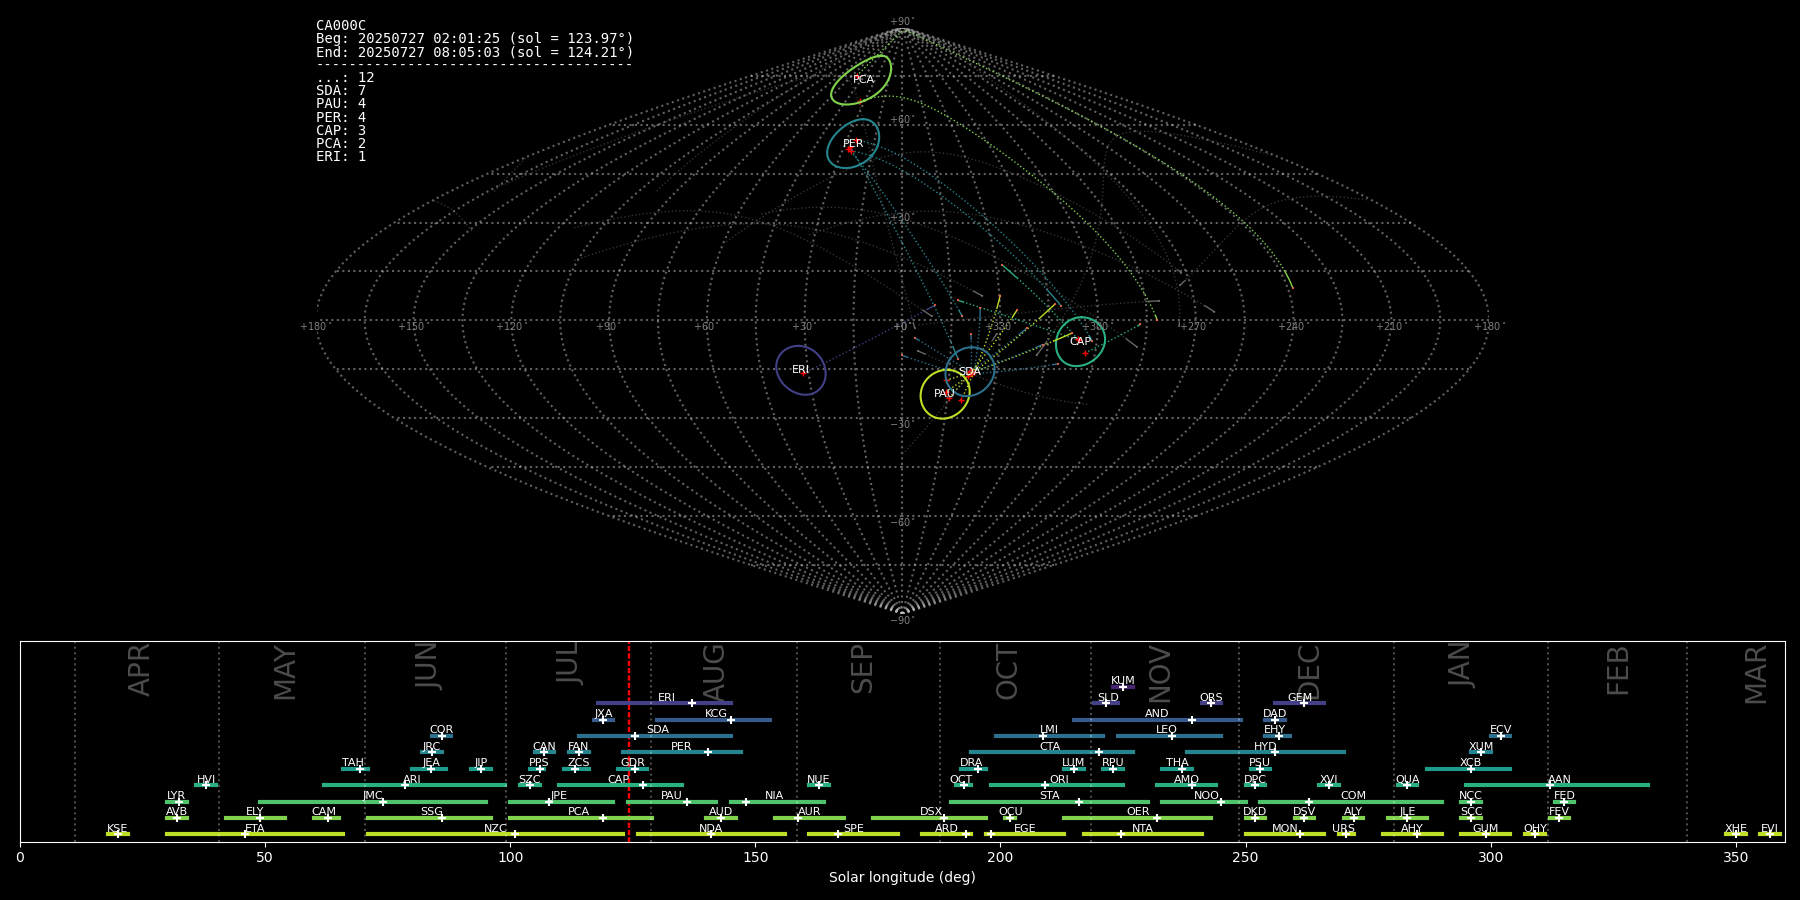This screenshot has width=1800, height=900.
Task: Click the 'CAP: 3' count entry
Action: (341, 130)
